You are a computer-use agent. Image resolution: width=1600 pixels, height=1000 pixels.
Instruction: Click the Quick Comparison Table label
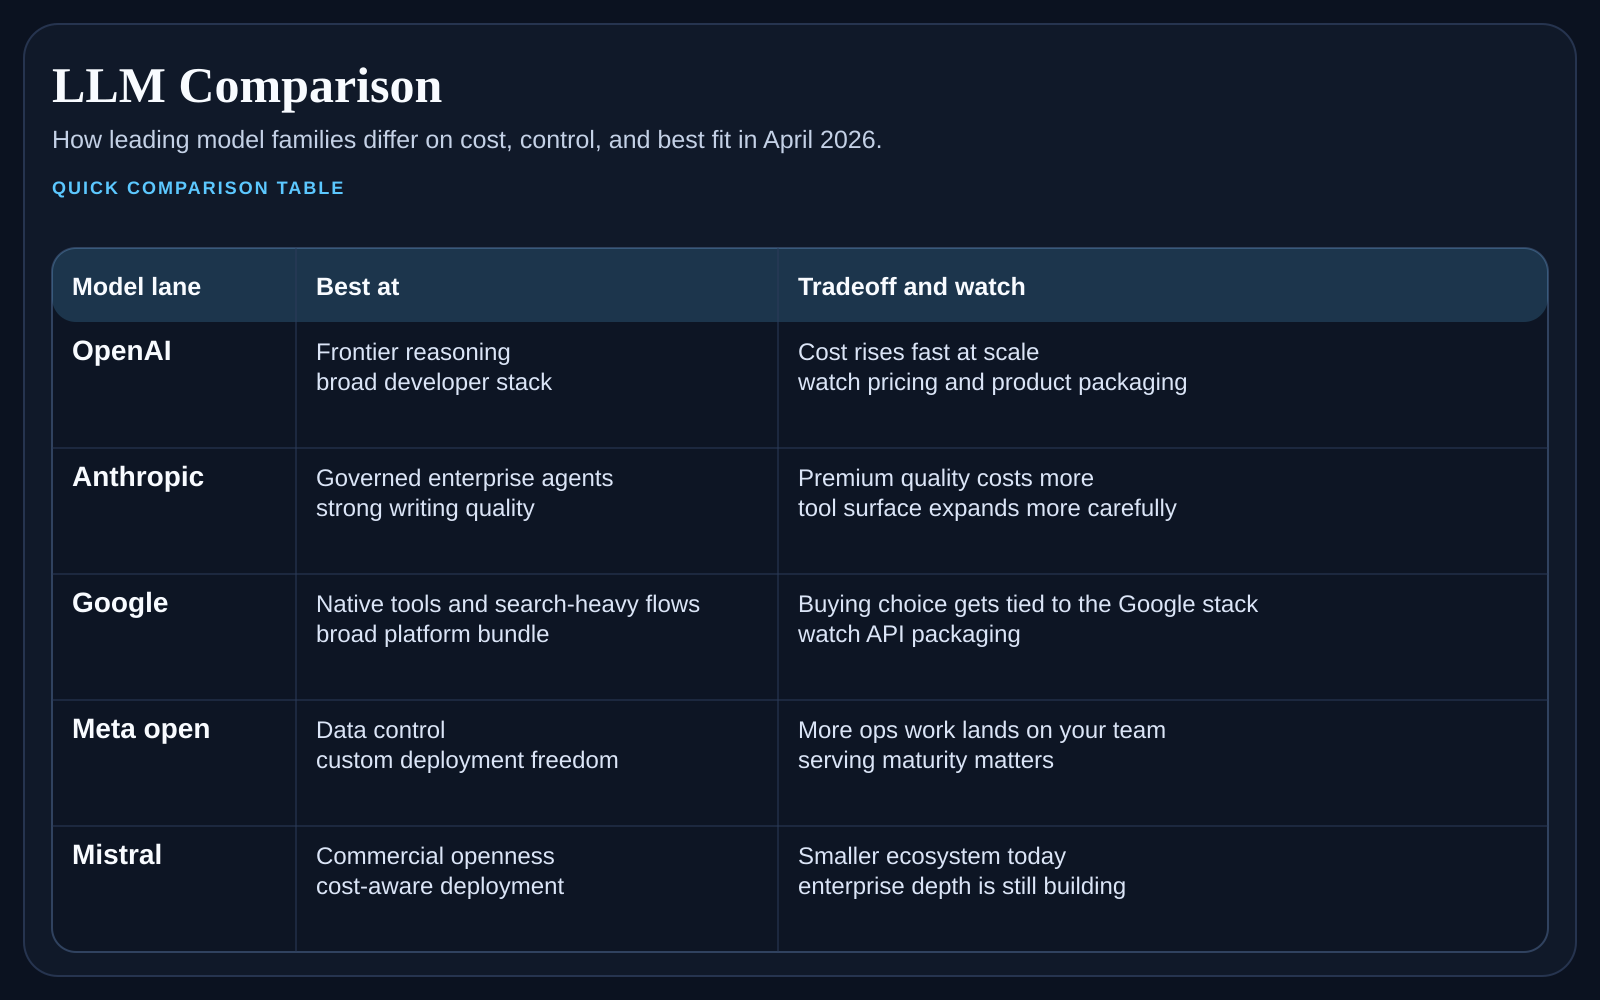pyautogui.click(x=198, y=188)
